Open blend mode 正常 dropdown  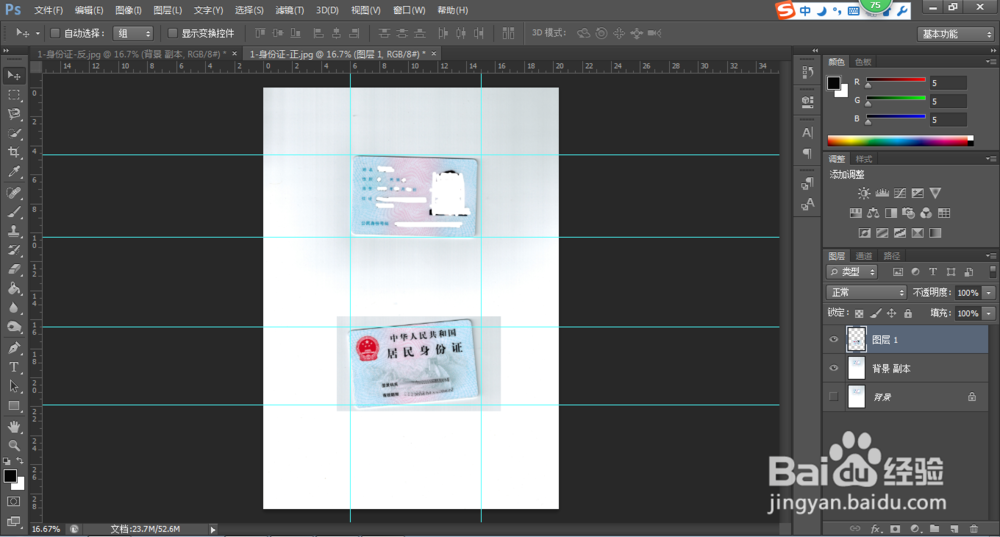tap(866, 292)
